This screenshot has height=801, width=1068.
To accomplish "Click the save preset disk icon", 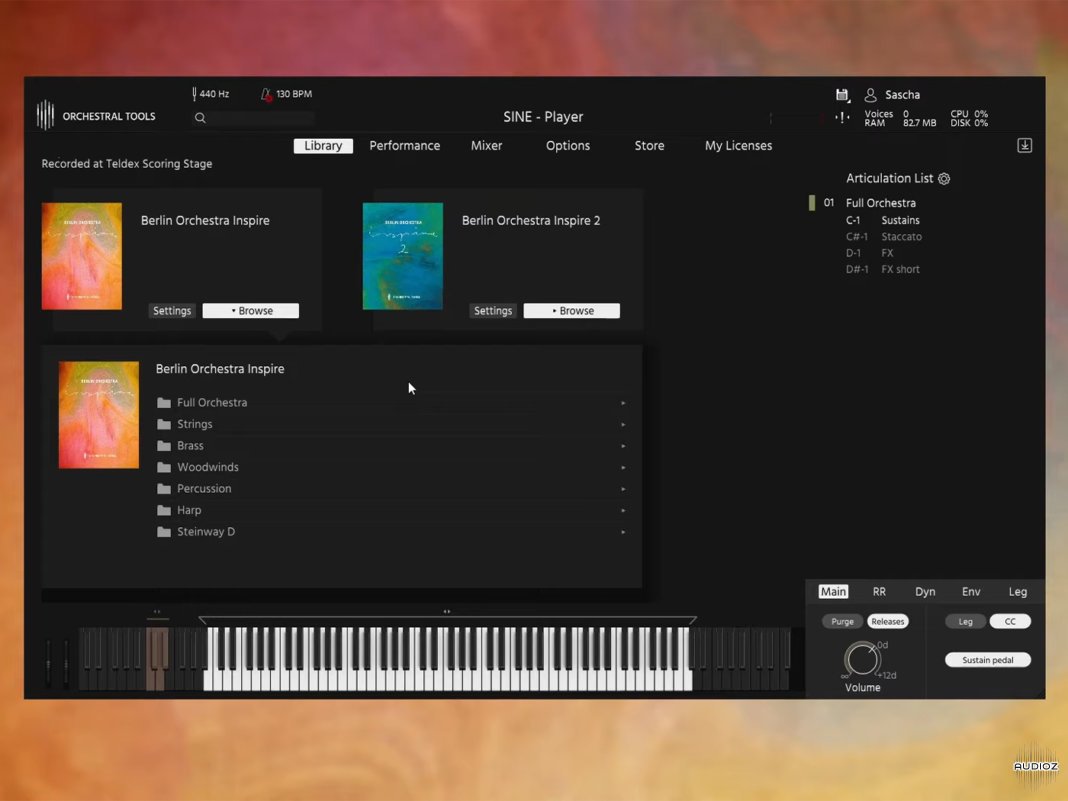I will click(842, 93).
